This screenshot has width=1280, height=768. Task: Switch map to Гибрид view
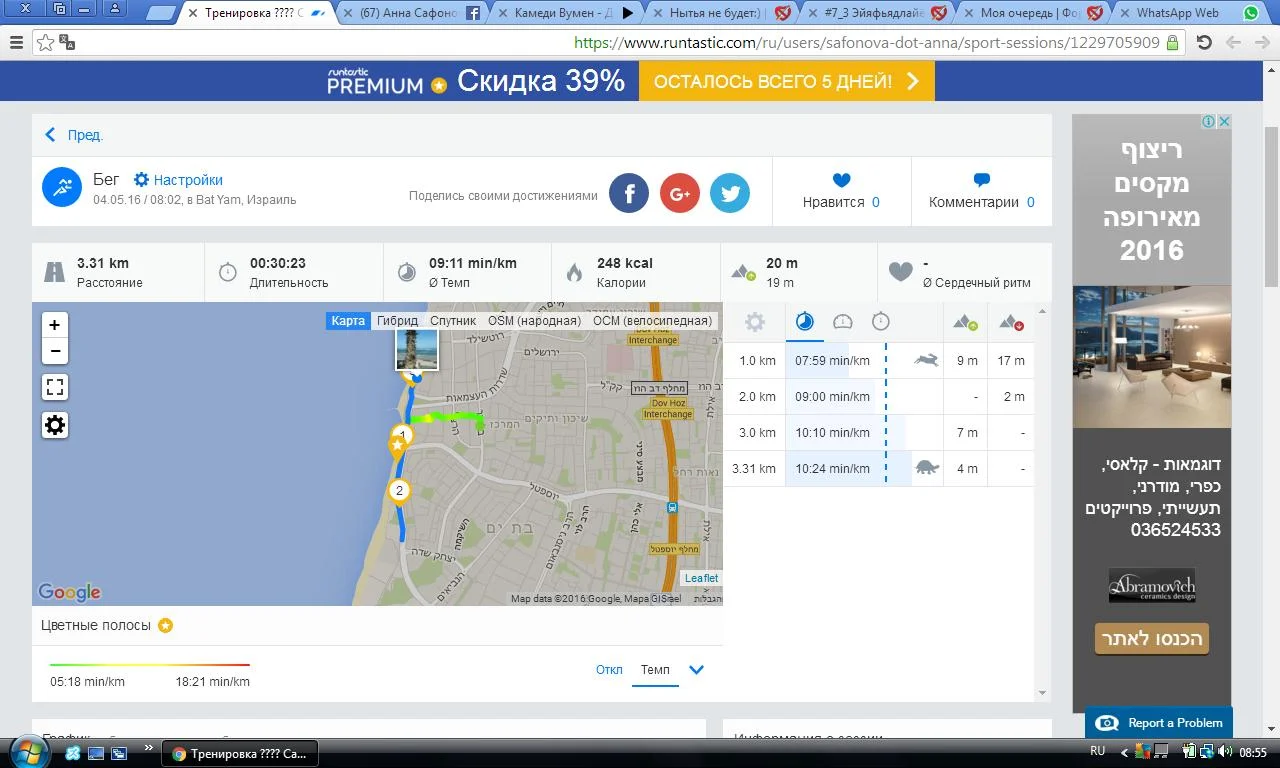click(398, 321)
